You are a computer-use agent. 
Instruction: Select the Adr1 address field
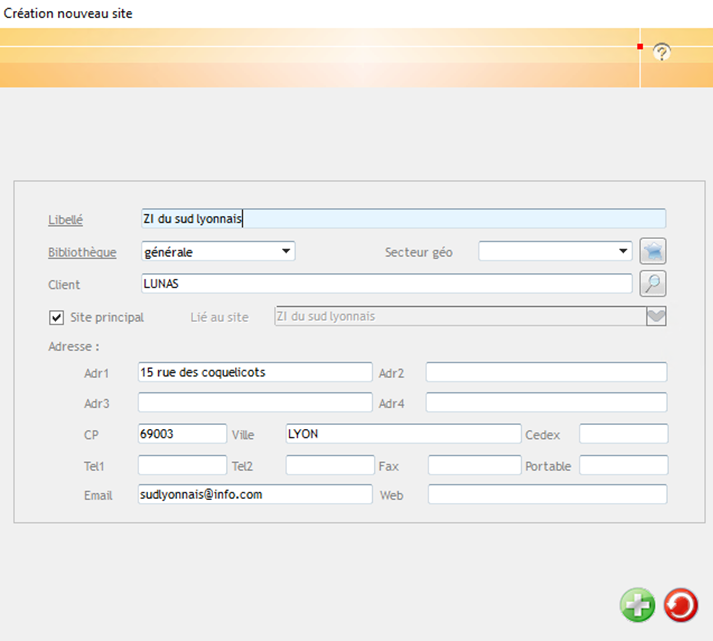pyautogui.click(x=255, y=372)
